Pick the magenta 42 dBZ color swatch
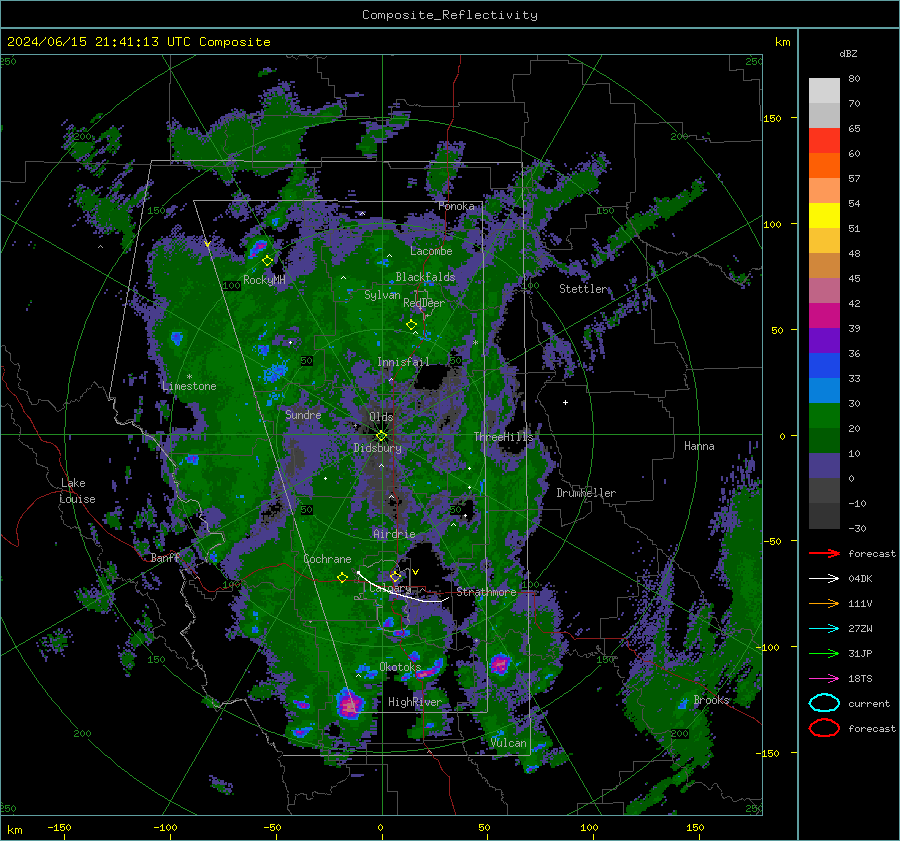Viewport: 900px width, 841px height. 824,315
